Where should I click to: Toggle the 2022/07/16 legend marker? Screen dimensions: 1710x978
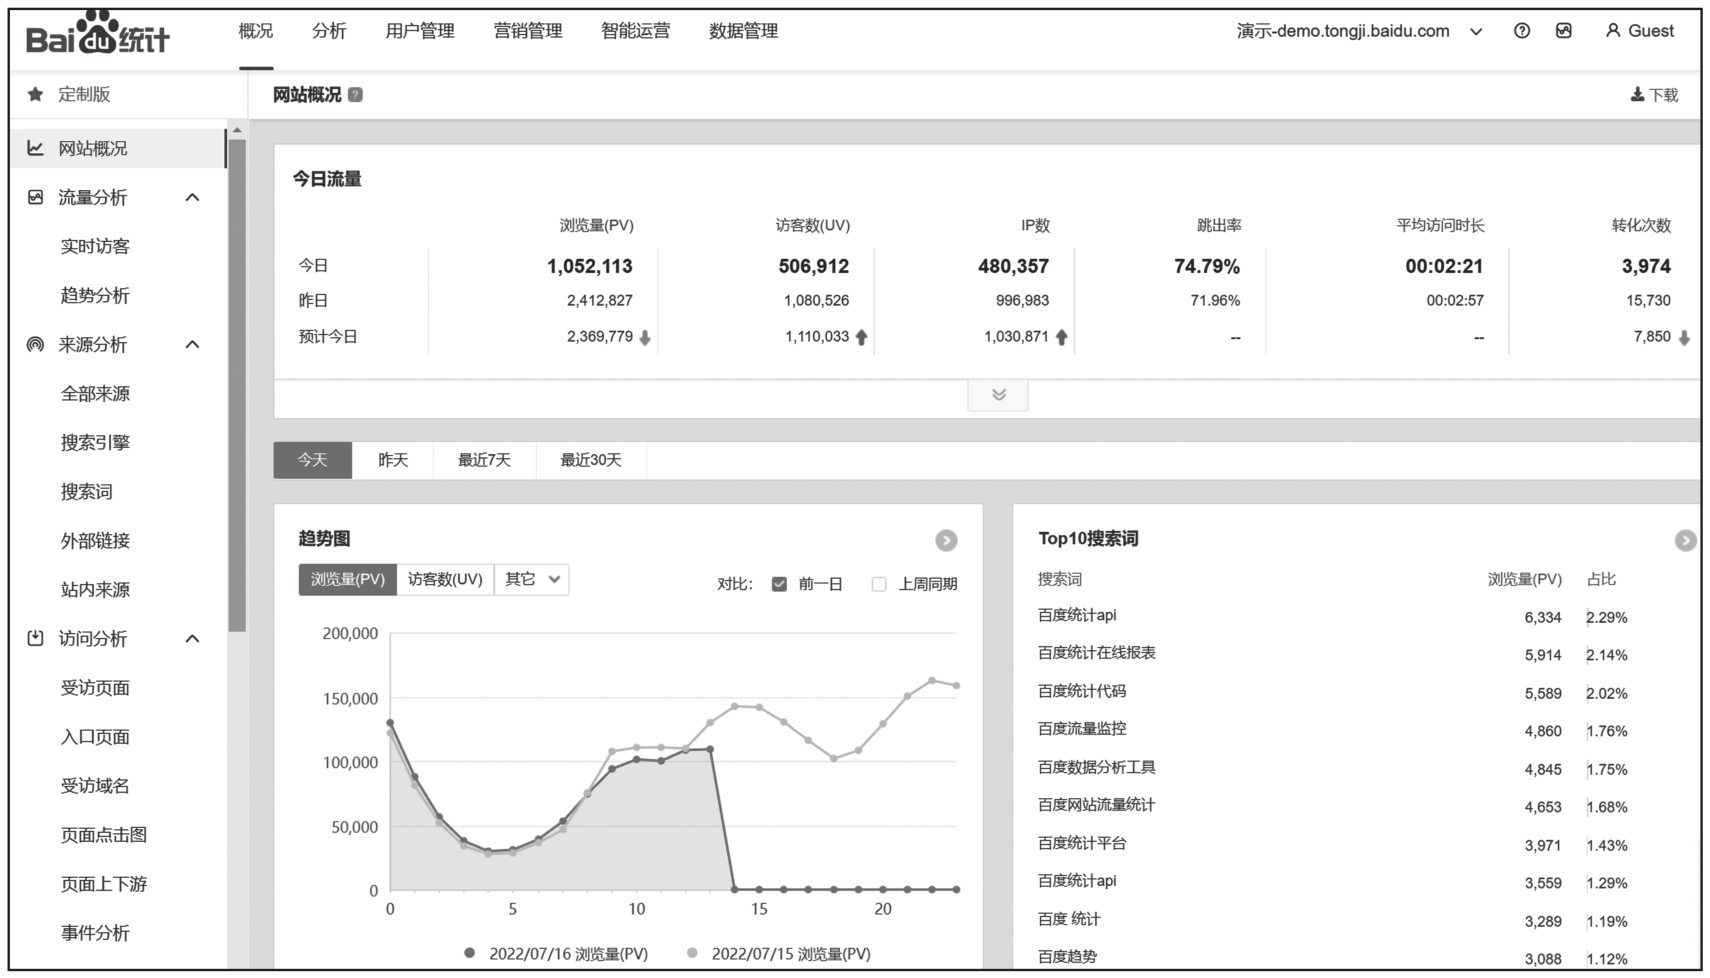coord(469,953)
